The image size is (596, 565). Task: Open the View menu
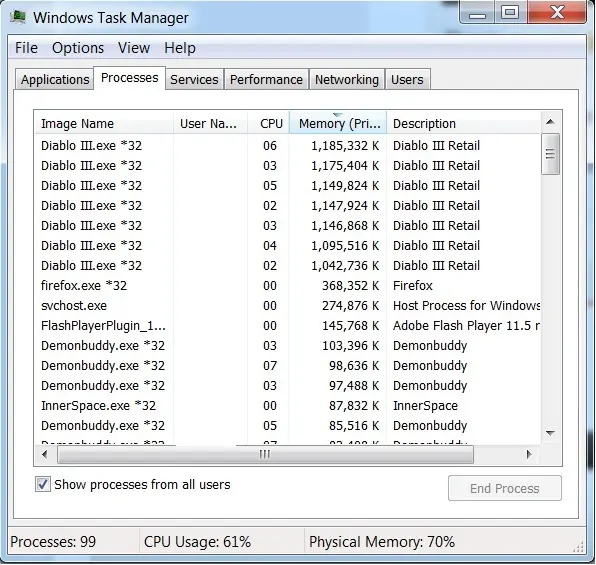tap(134, 48)
